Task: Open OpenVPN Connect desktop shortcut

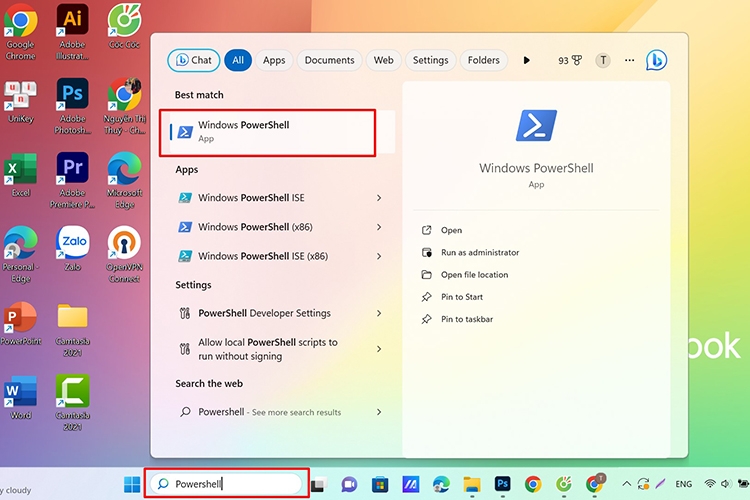Action: tap(124, 254)
